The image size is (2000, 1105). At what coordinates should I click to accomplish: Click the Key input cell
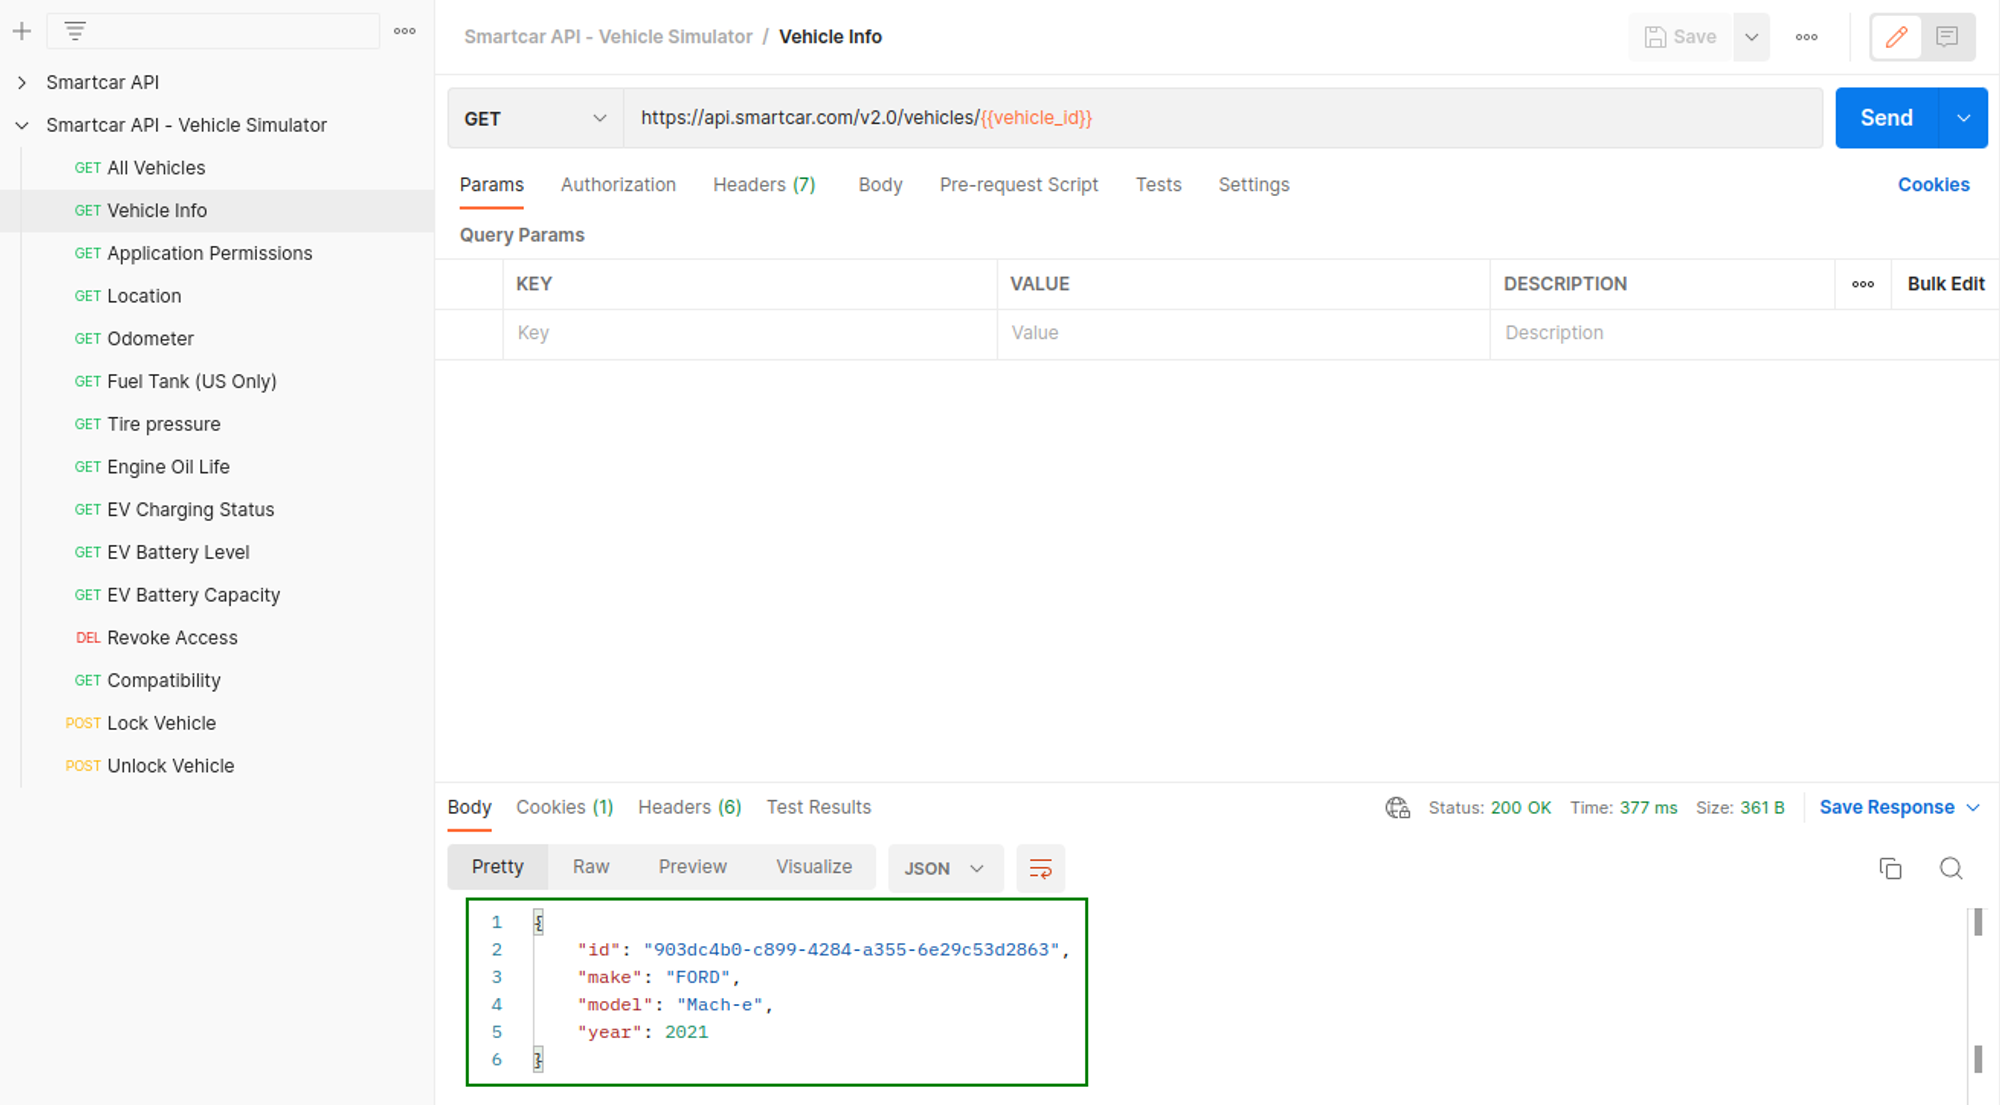[750, 333]
